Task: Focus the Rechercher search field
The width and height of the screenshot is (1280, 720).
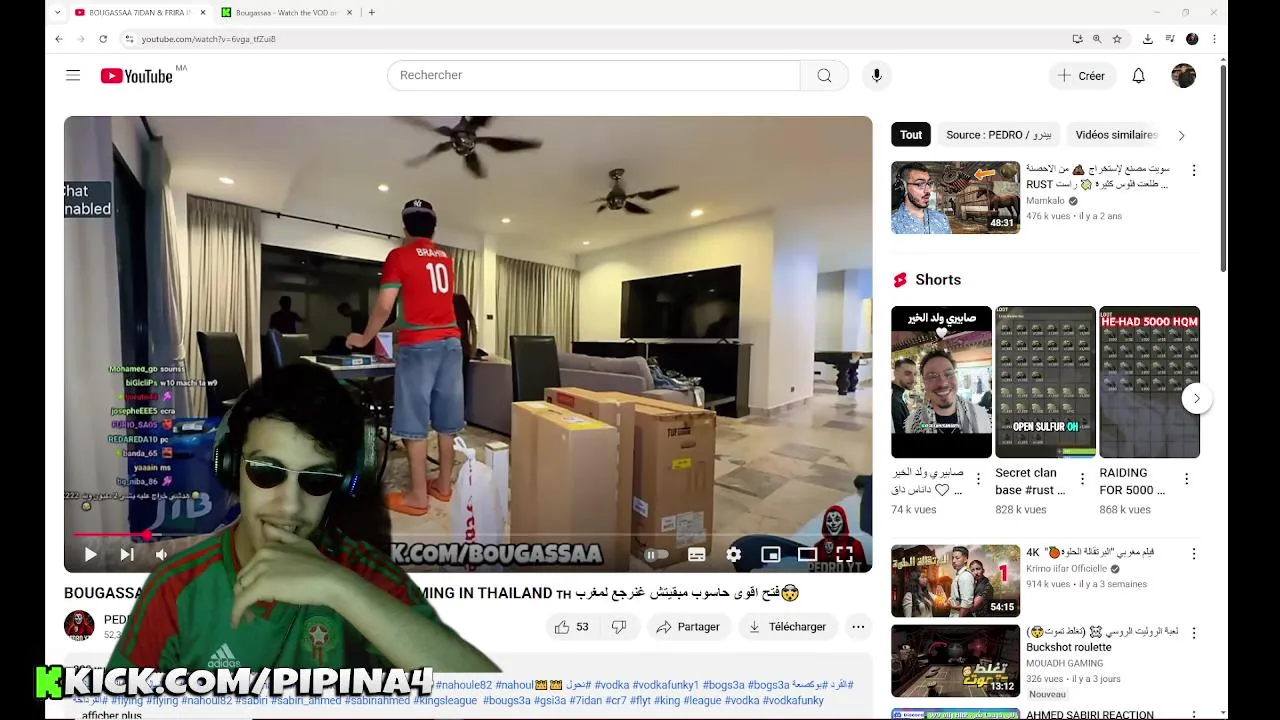Action: tap(594, 75)
